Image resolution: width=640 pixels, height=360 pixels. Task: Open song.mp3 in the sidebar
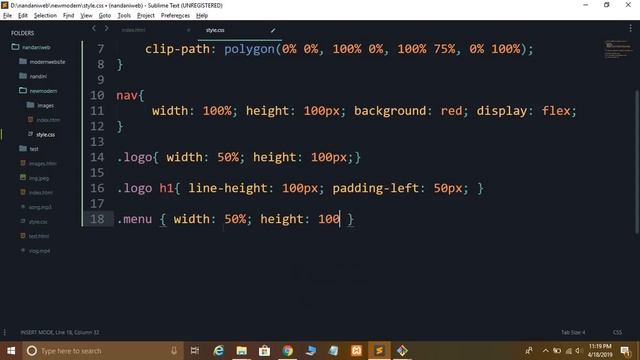click(x=40, y=207)
